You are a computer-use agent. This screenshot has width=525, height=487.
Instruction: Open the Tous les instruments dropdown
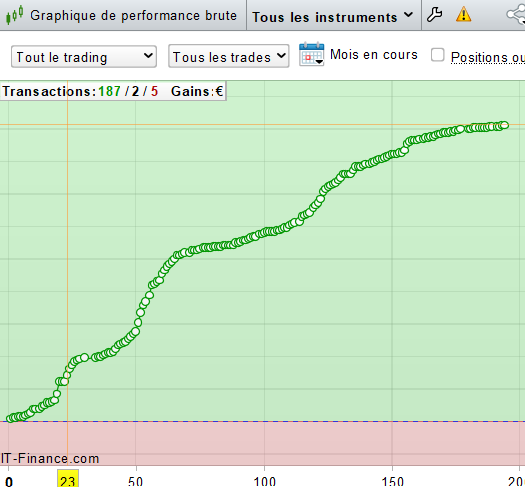coord(332,17)
